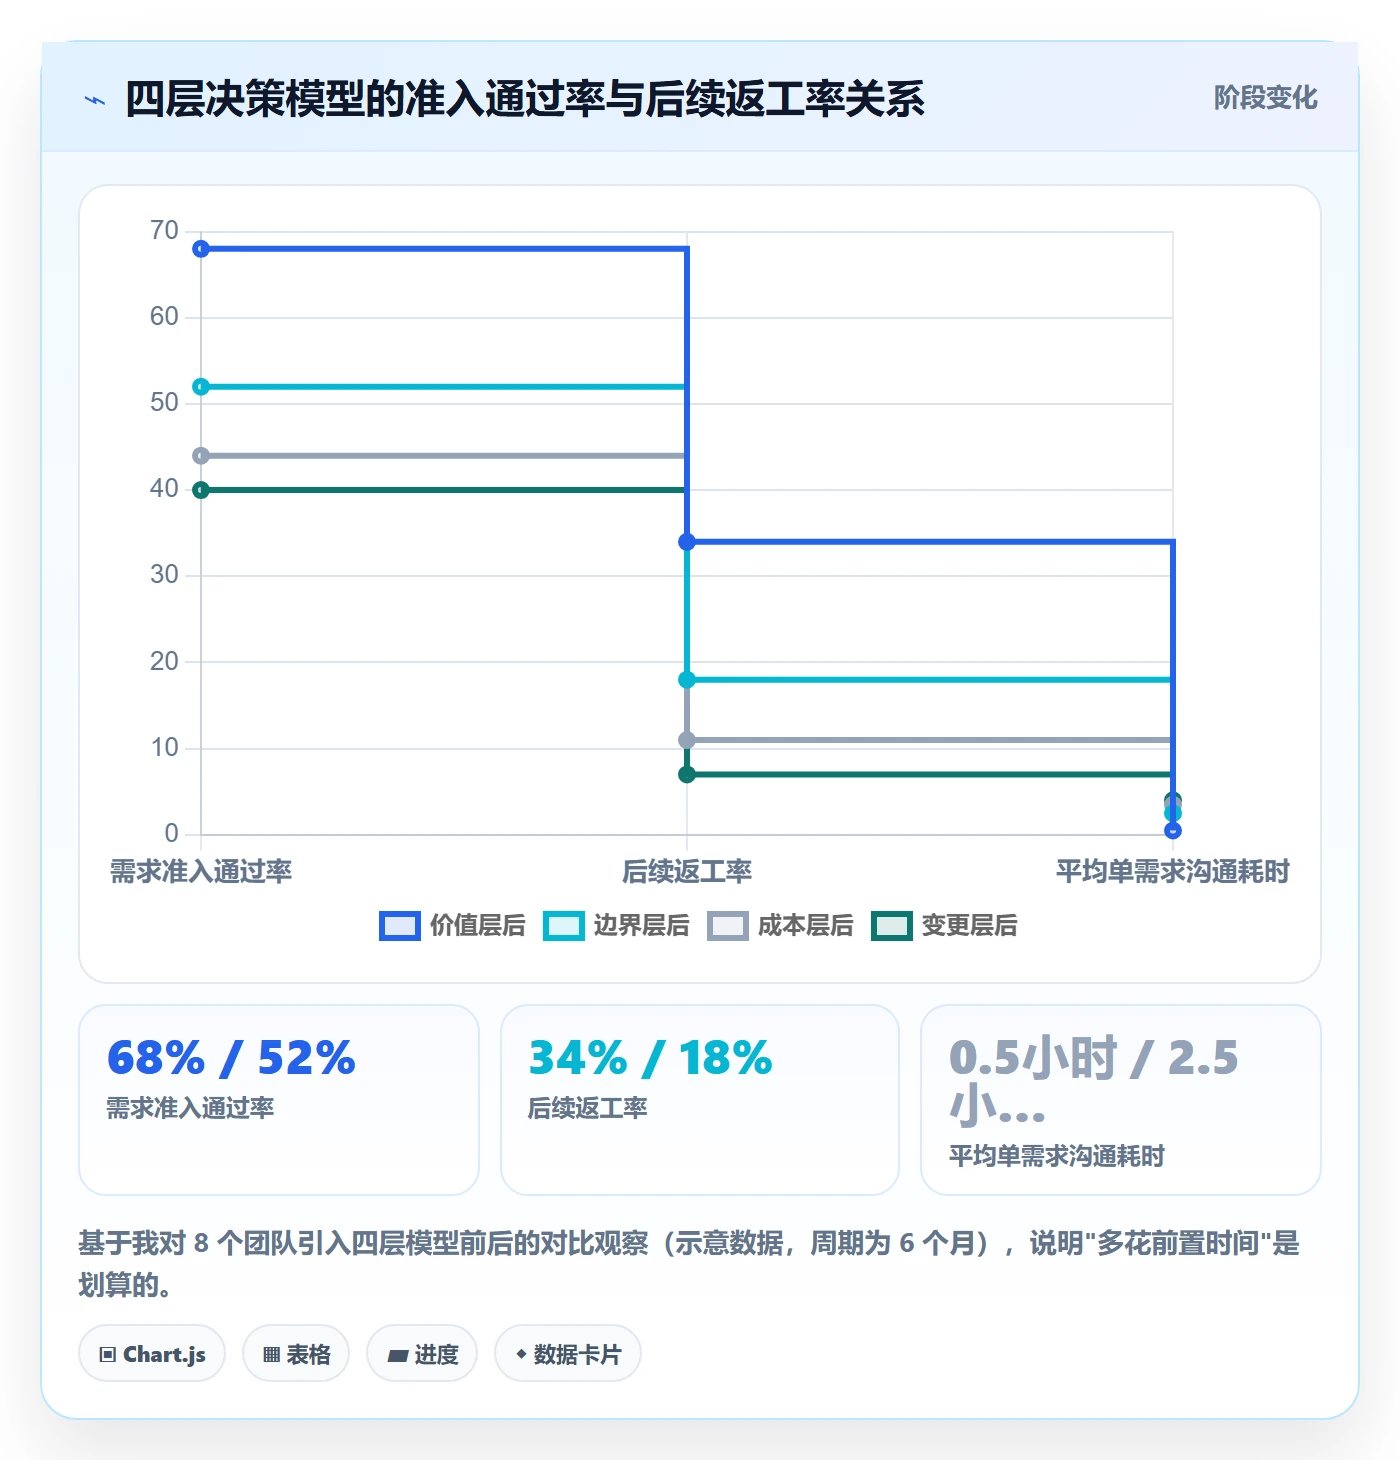
Task: Click the y-axis value 30
Action: (x=164, y=575)
